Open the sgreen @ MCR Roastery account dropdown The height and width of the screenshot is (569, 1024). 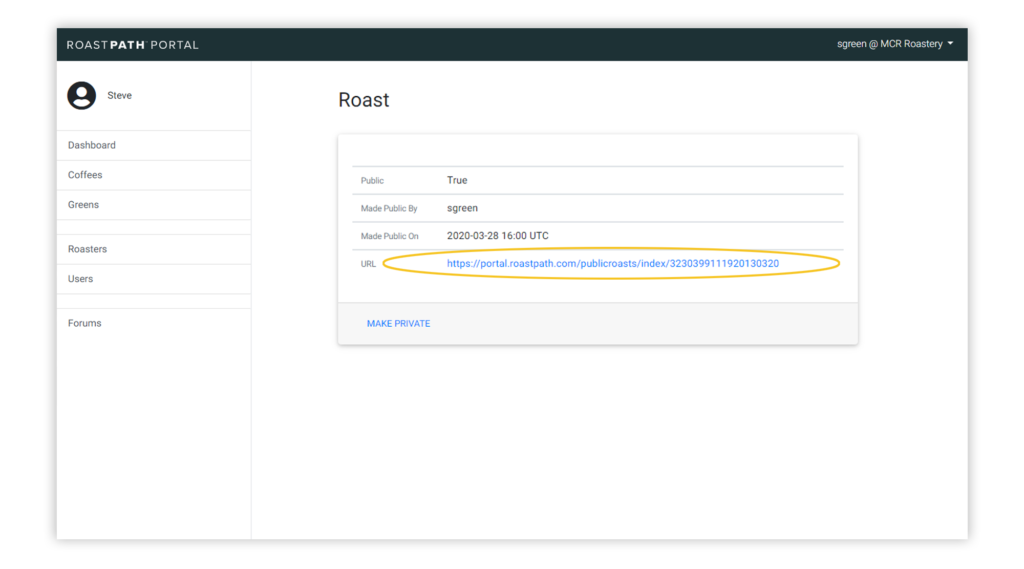click(x=895, y=44)
